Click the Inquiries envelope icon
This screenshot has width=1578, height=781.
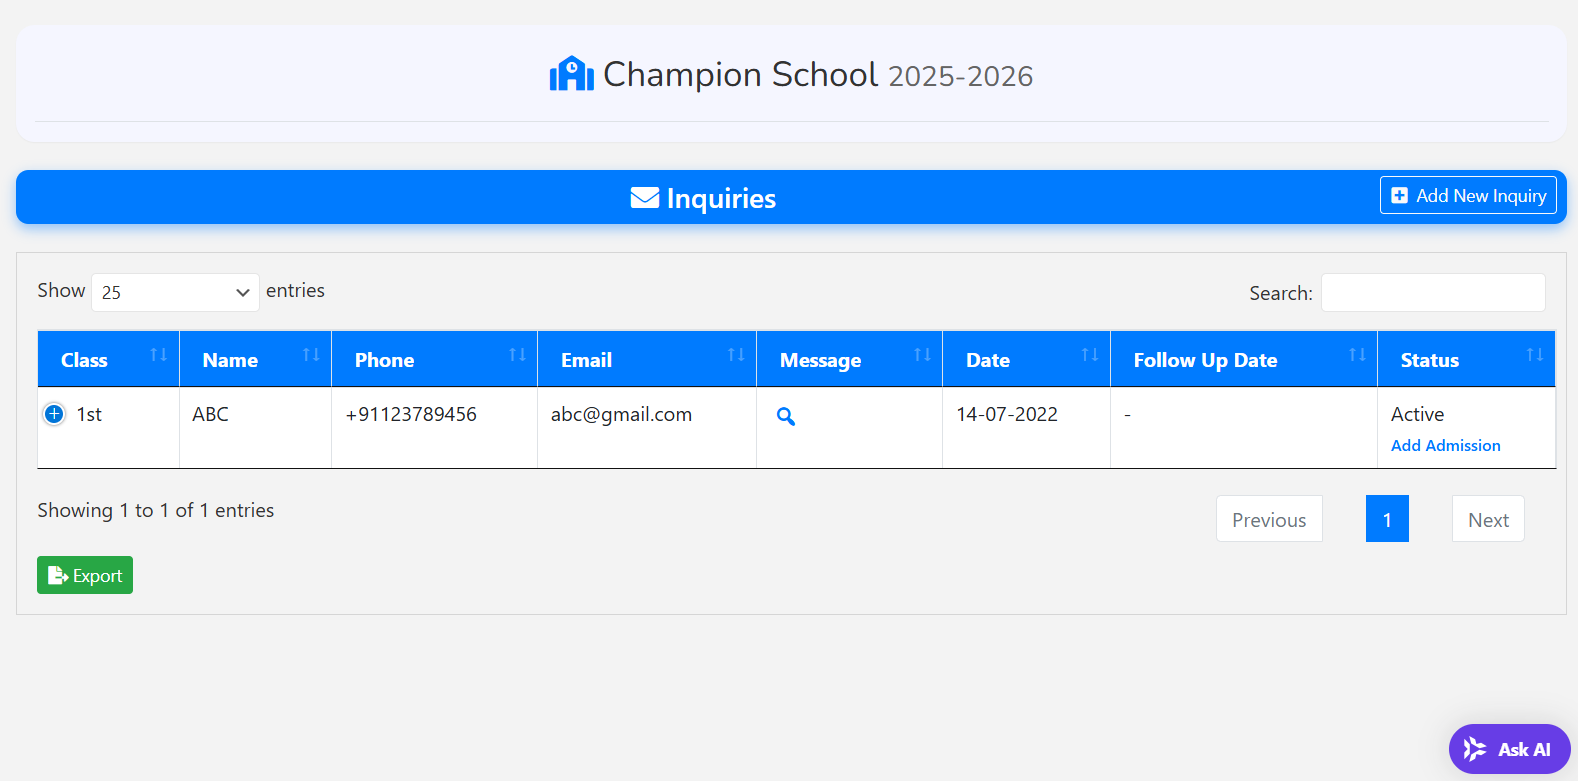tap(644, 198)
